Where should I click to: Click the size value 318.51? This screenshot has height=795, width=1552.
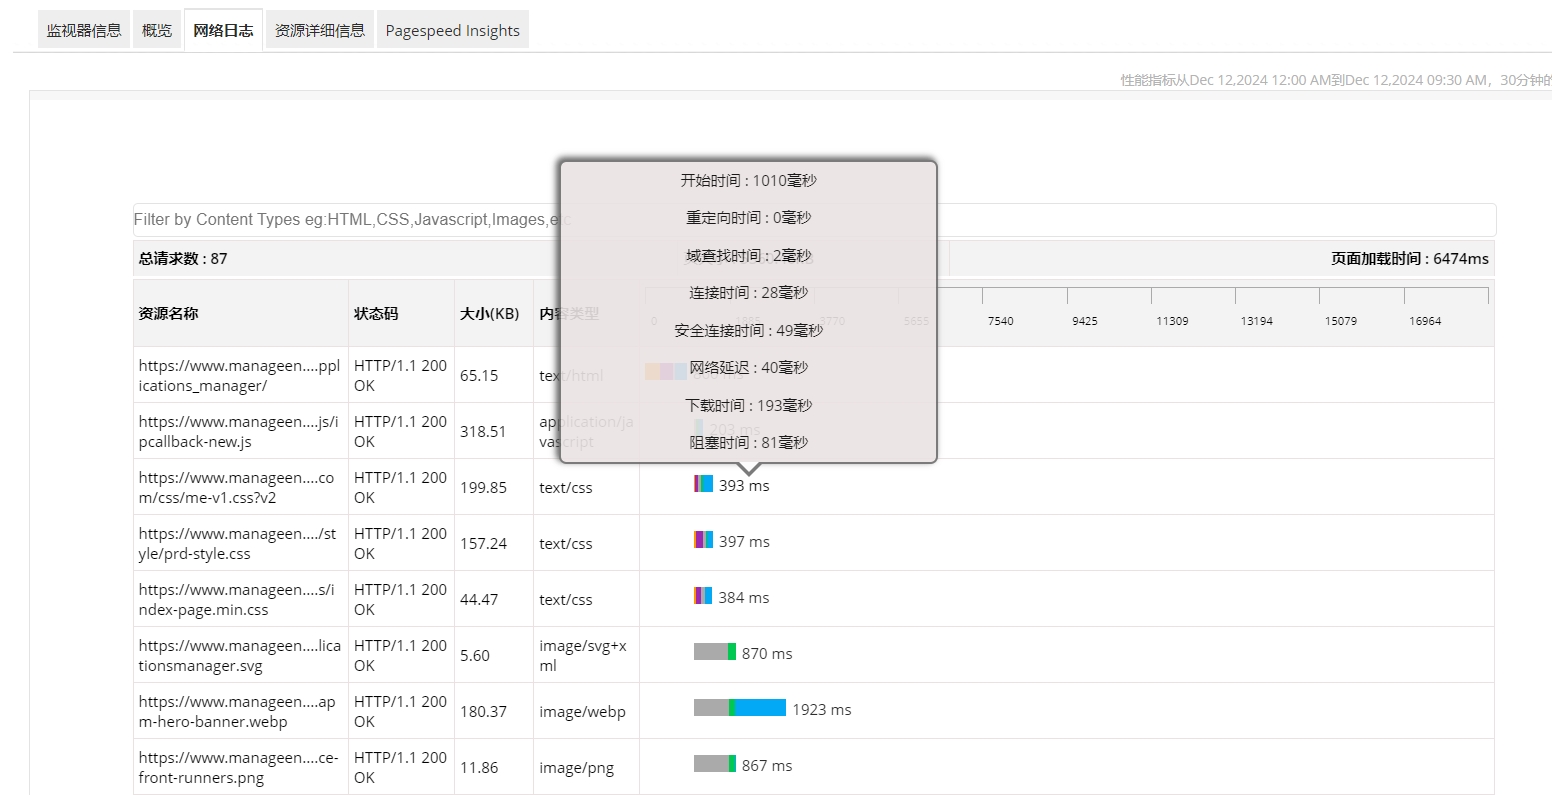pos(483,431)
